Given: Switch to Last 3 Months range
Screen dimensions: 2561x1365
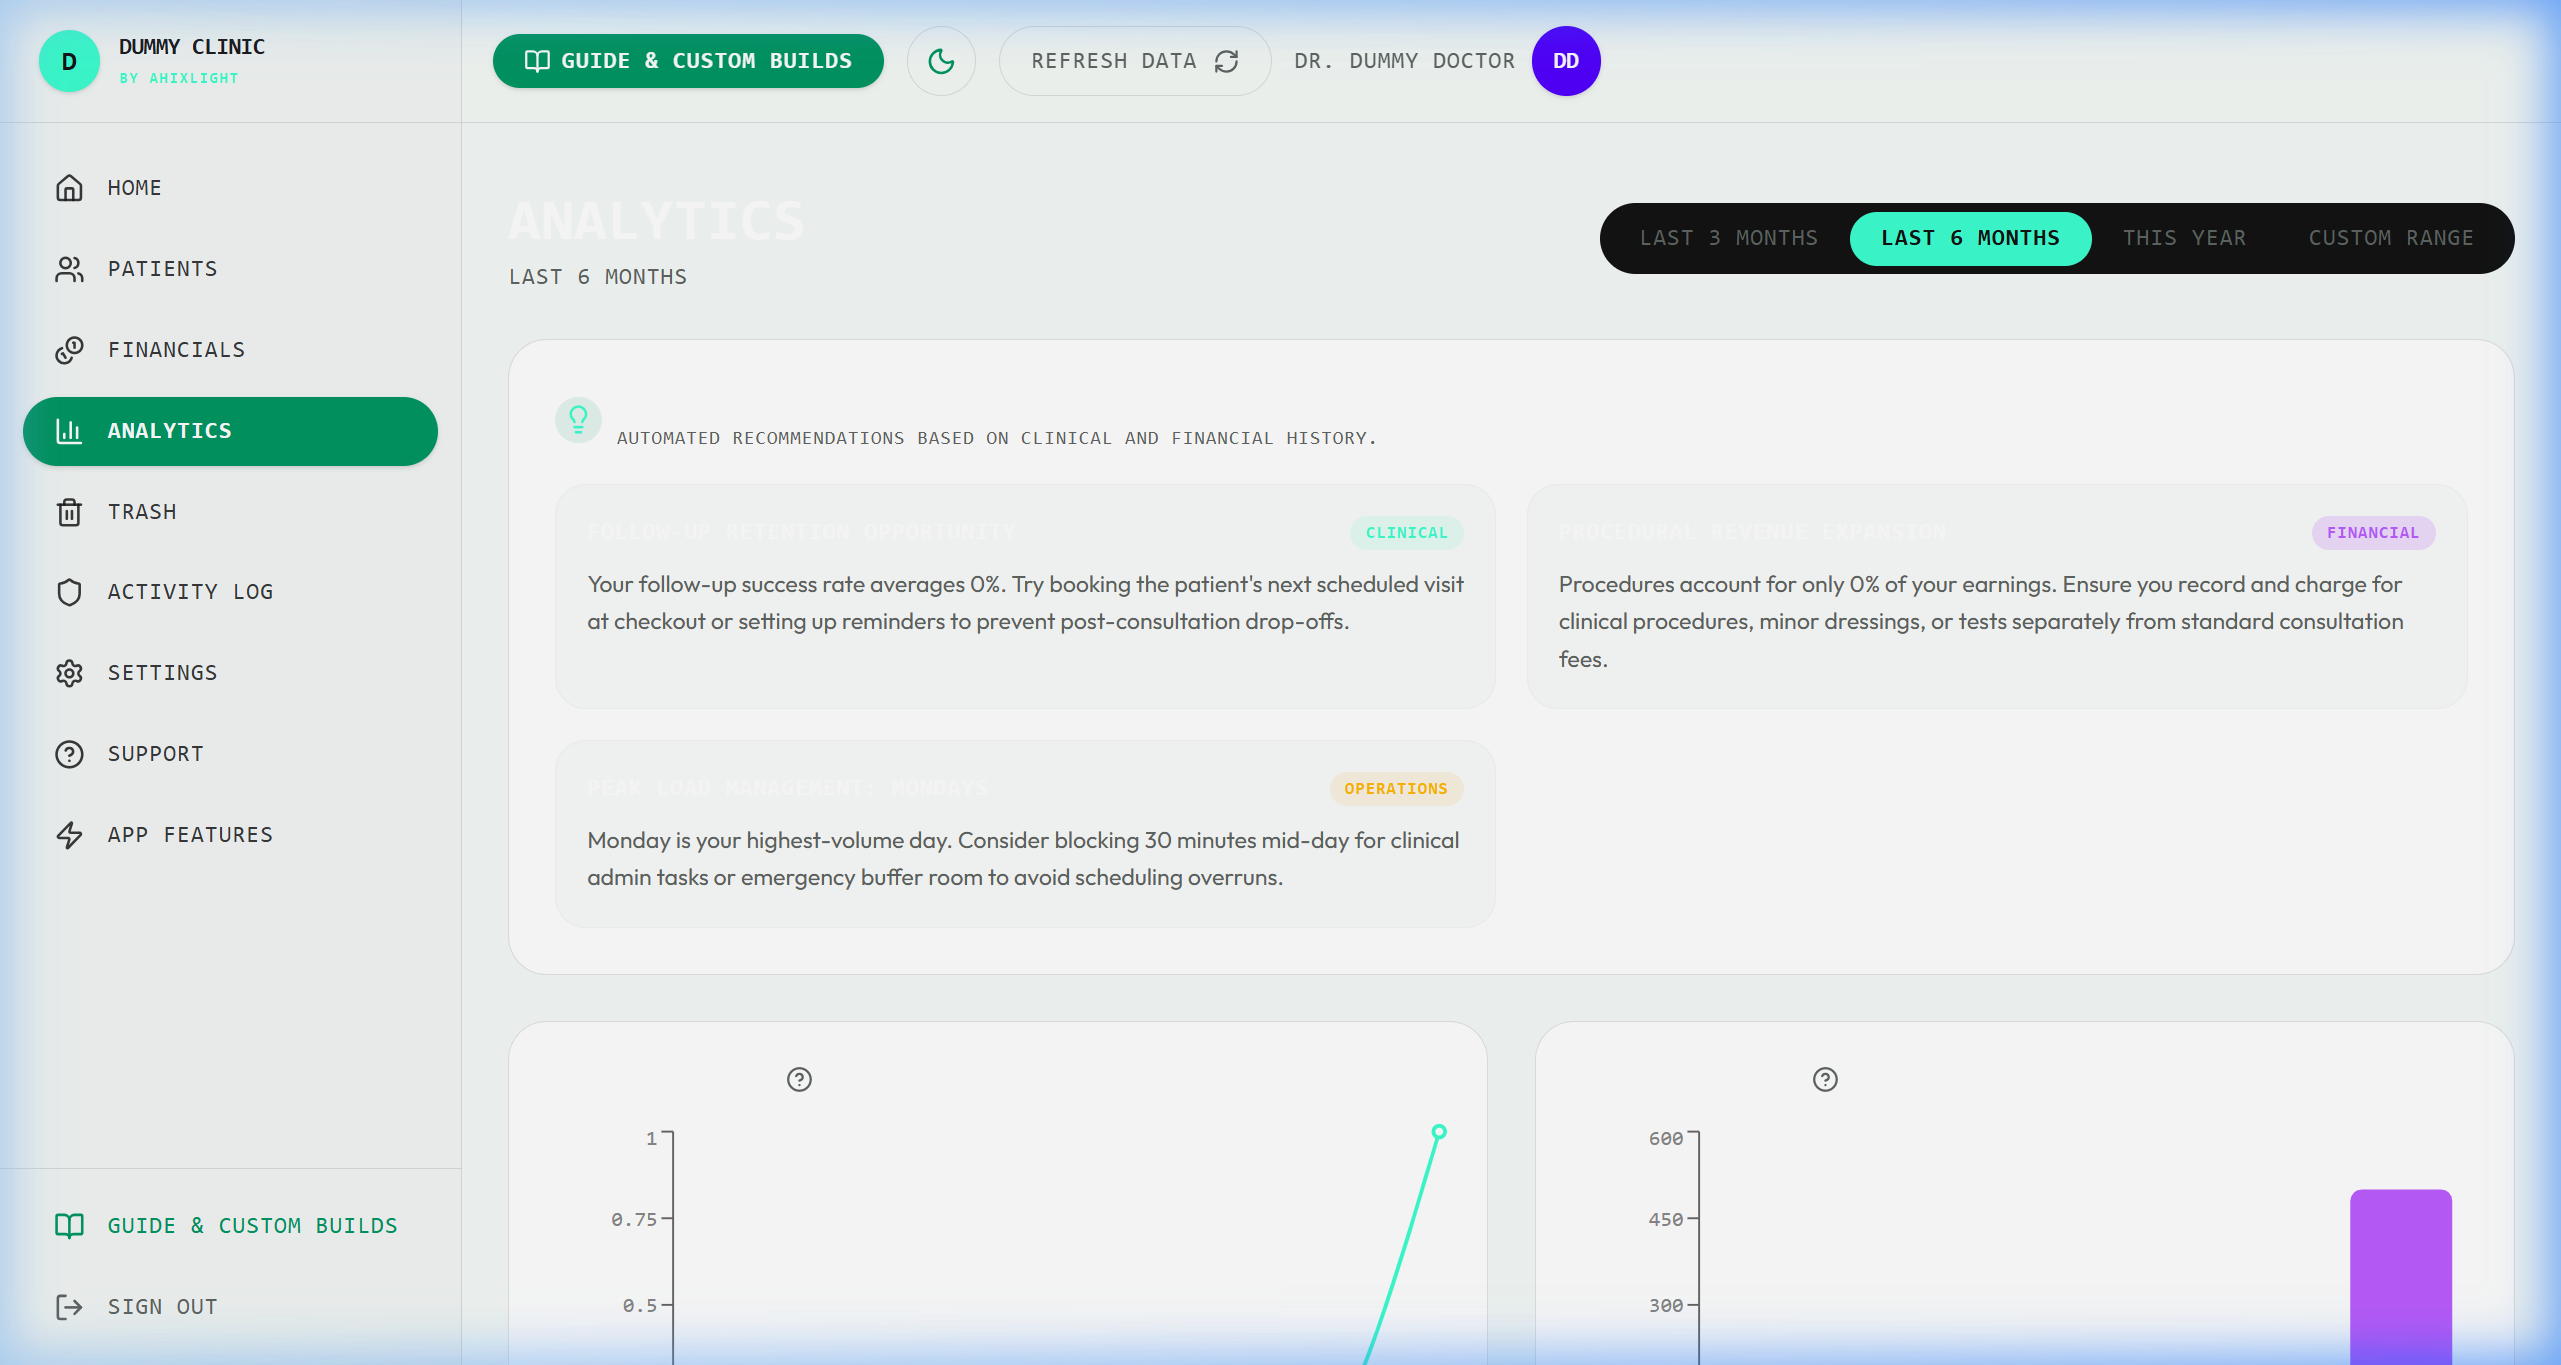Looking at the screenshot, I should tap(1728, 238).
